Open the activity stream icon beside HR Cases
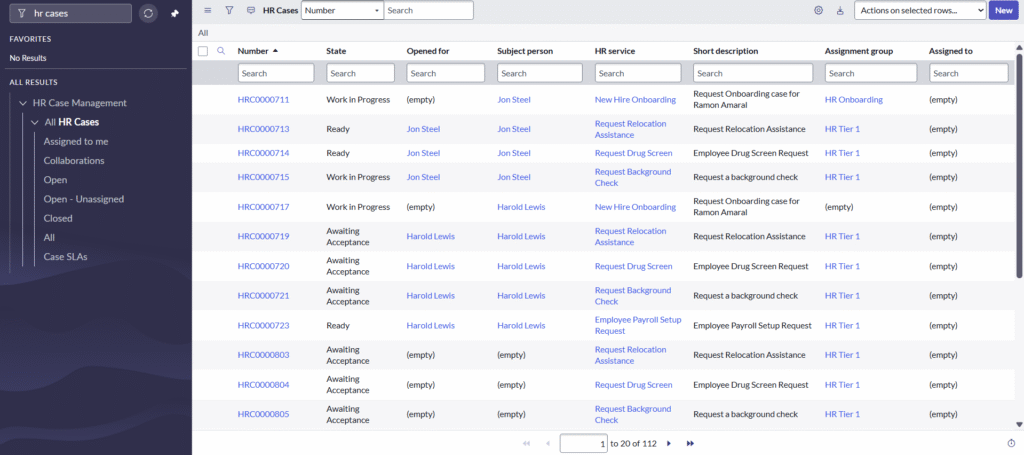The height and width of the screenshot is (455, 1024). tap(251, 10)
